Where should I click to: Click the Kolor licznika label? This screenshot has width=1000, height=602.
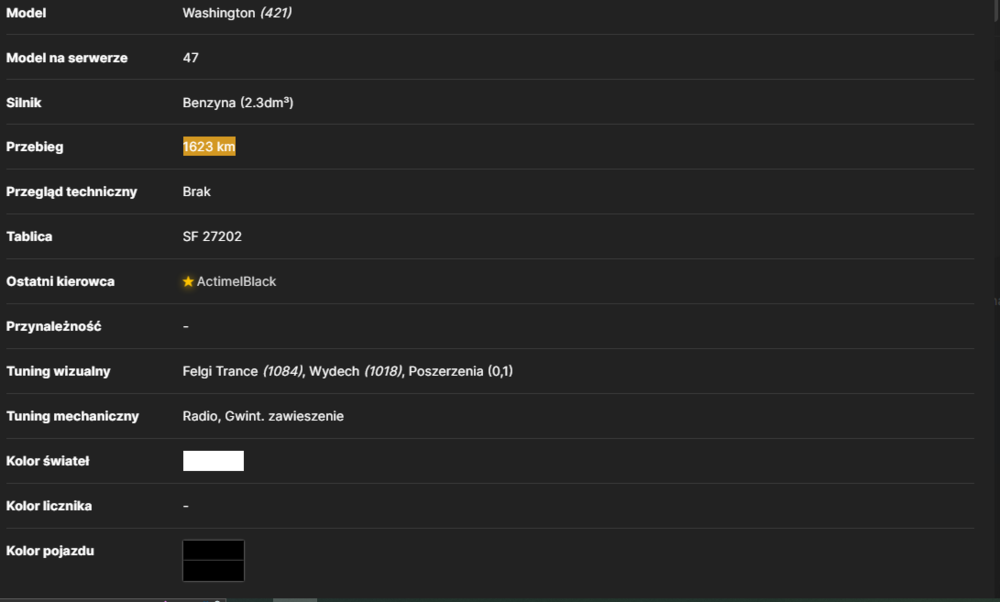[49, 506]
